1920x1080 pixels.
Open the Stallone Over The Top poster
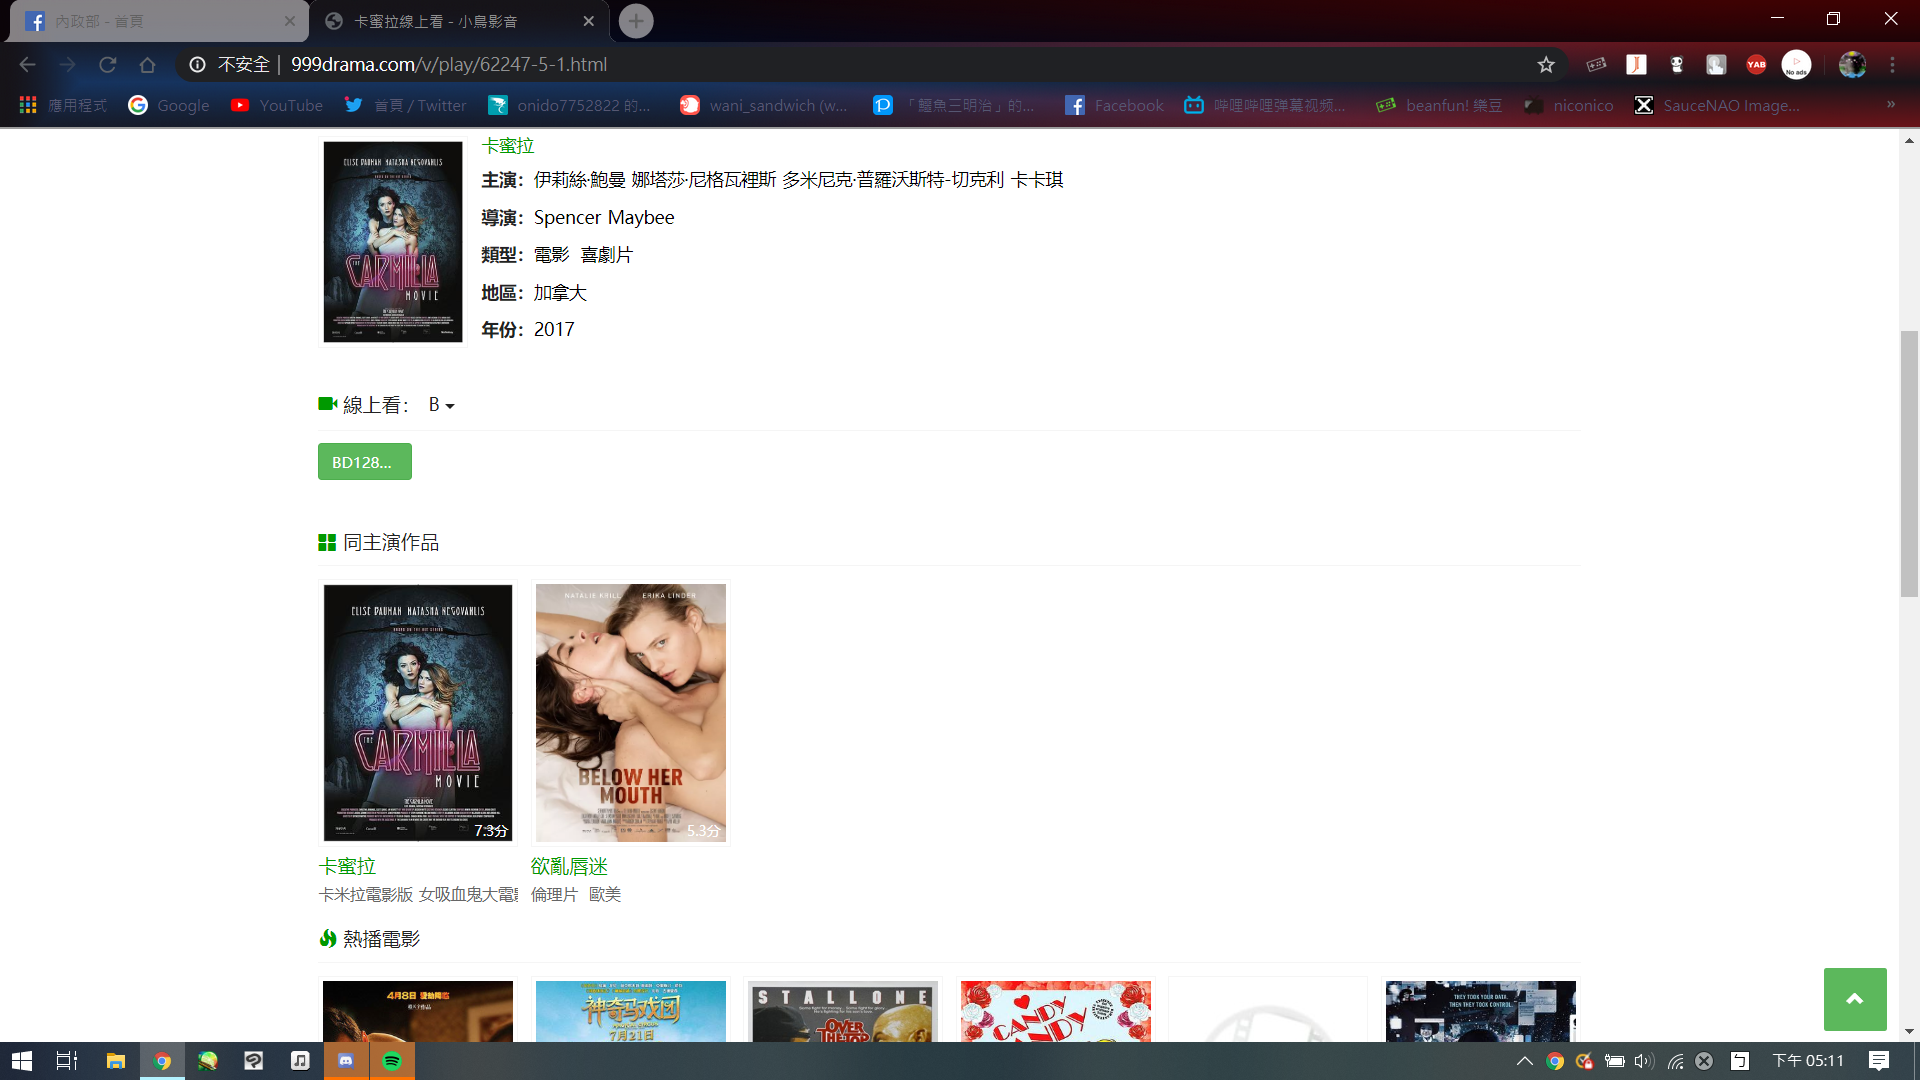coord(843,1011)
